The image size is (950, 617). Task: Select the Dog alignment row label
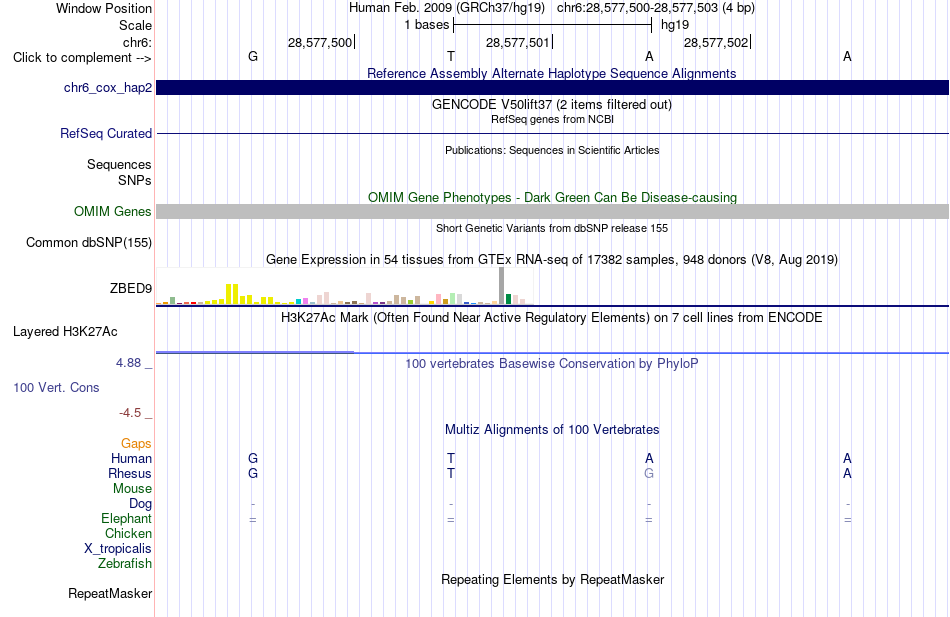[140, 504]
